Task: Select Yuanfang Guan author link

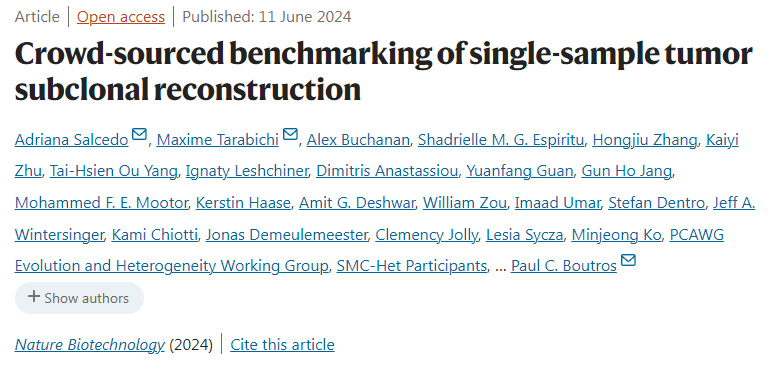Action: (x=520, y=171)
